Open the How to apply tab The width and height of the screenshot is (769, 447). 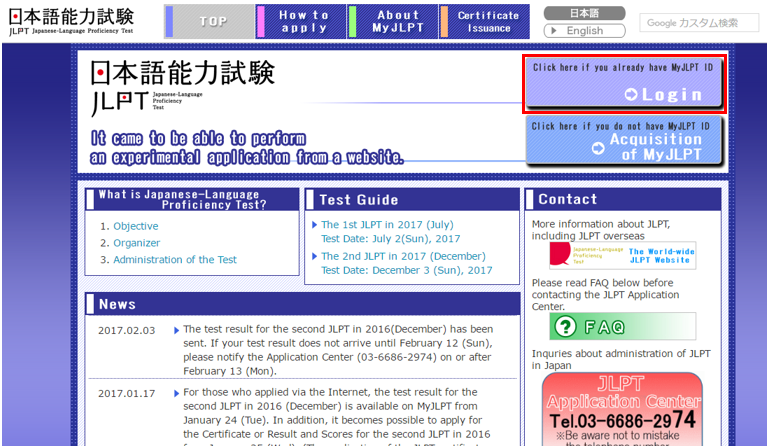tap(301, 22)
